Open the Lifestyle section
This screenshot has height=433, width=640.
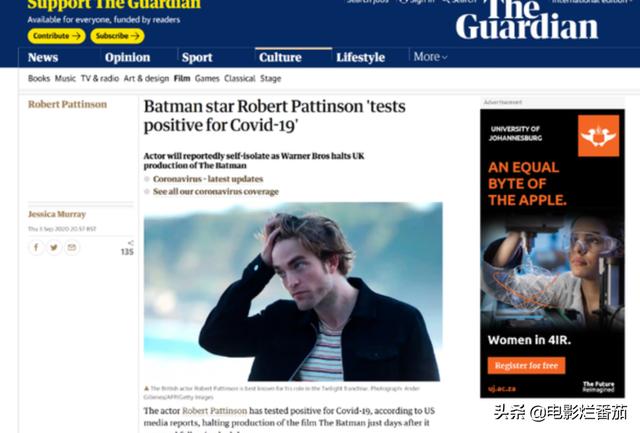coord(360,58)
